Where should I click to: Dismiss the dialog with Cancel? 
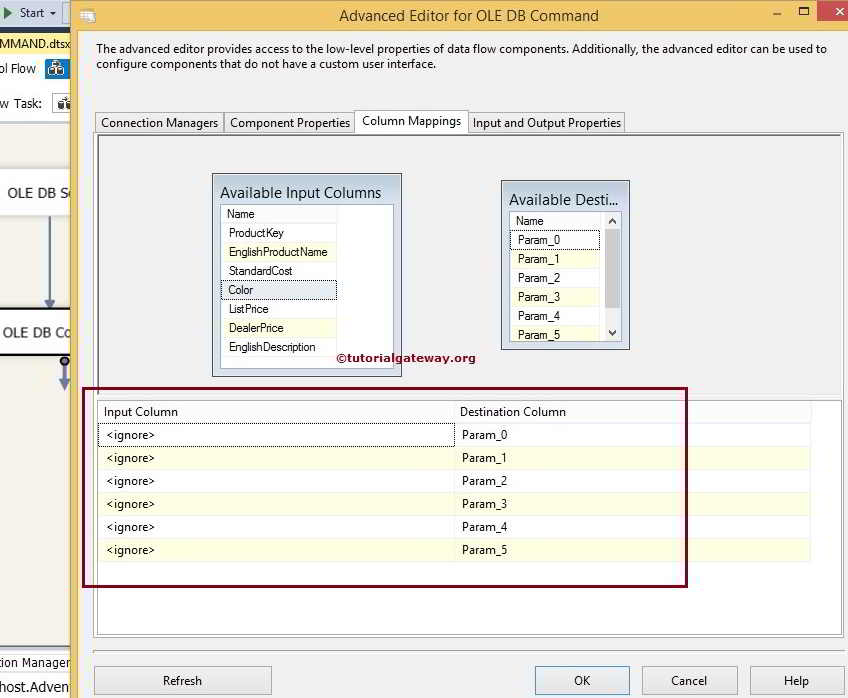(689, 680)
